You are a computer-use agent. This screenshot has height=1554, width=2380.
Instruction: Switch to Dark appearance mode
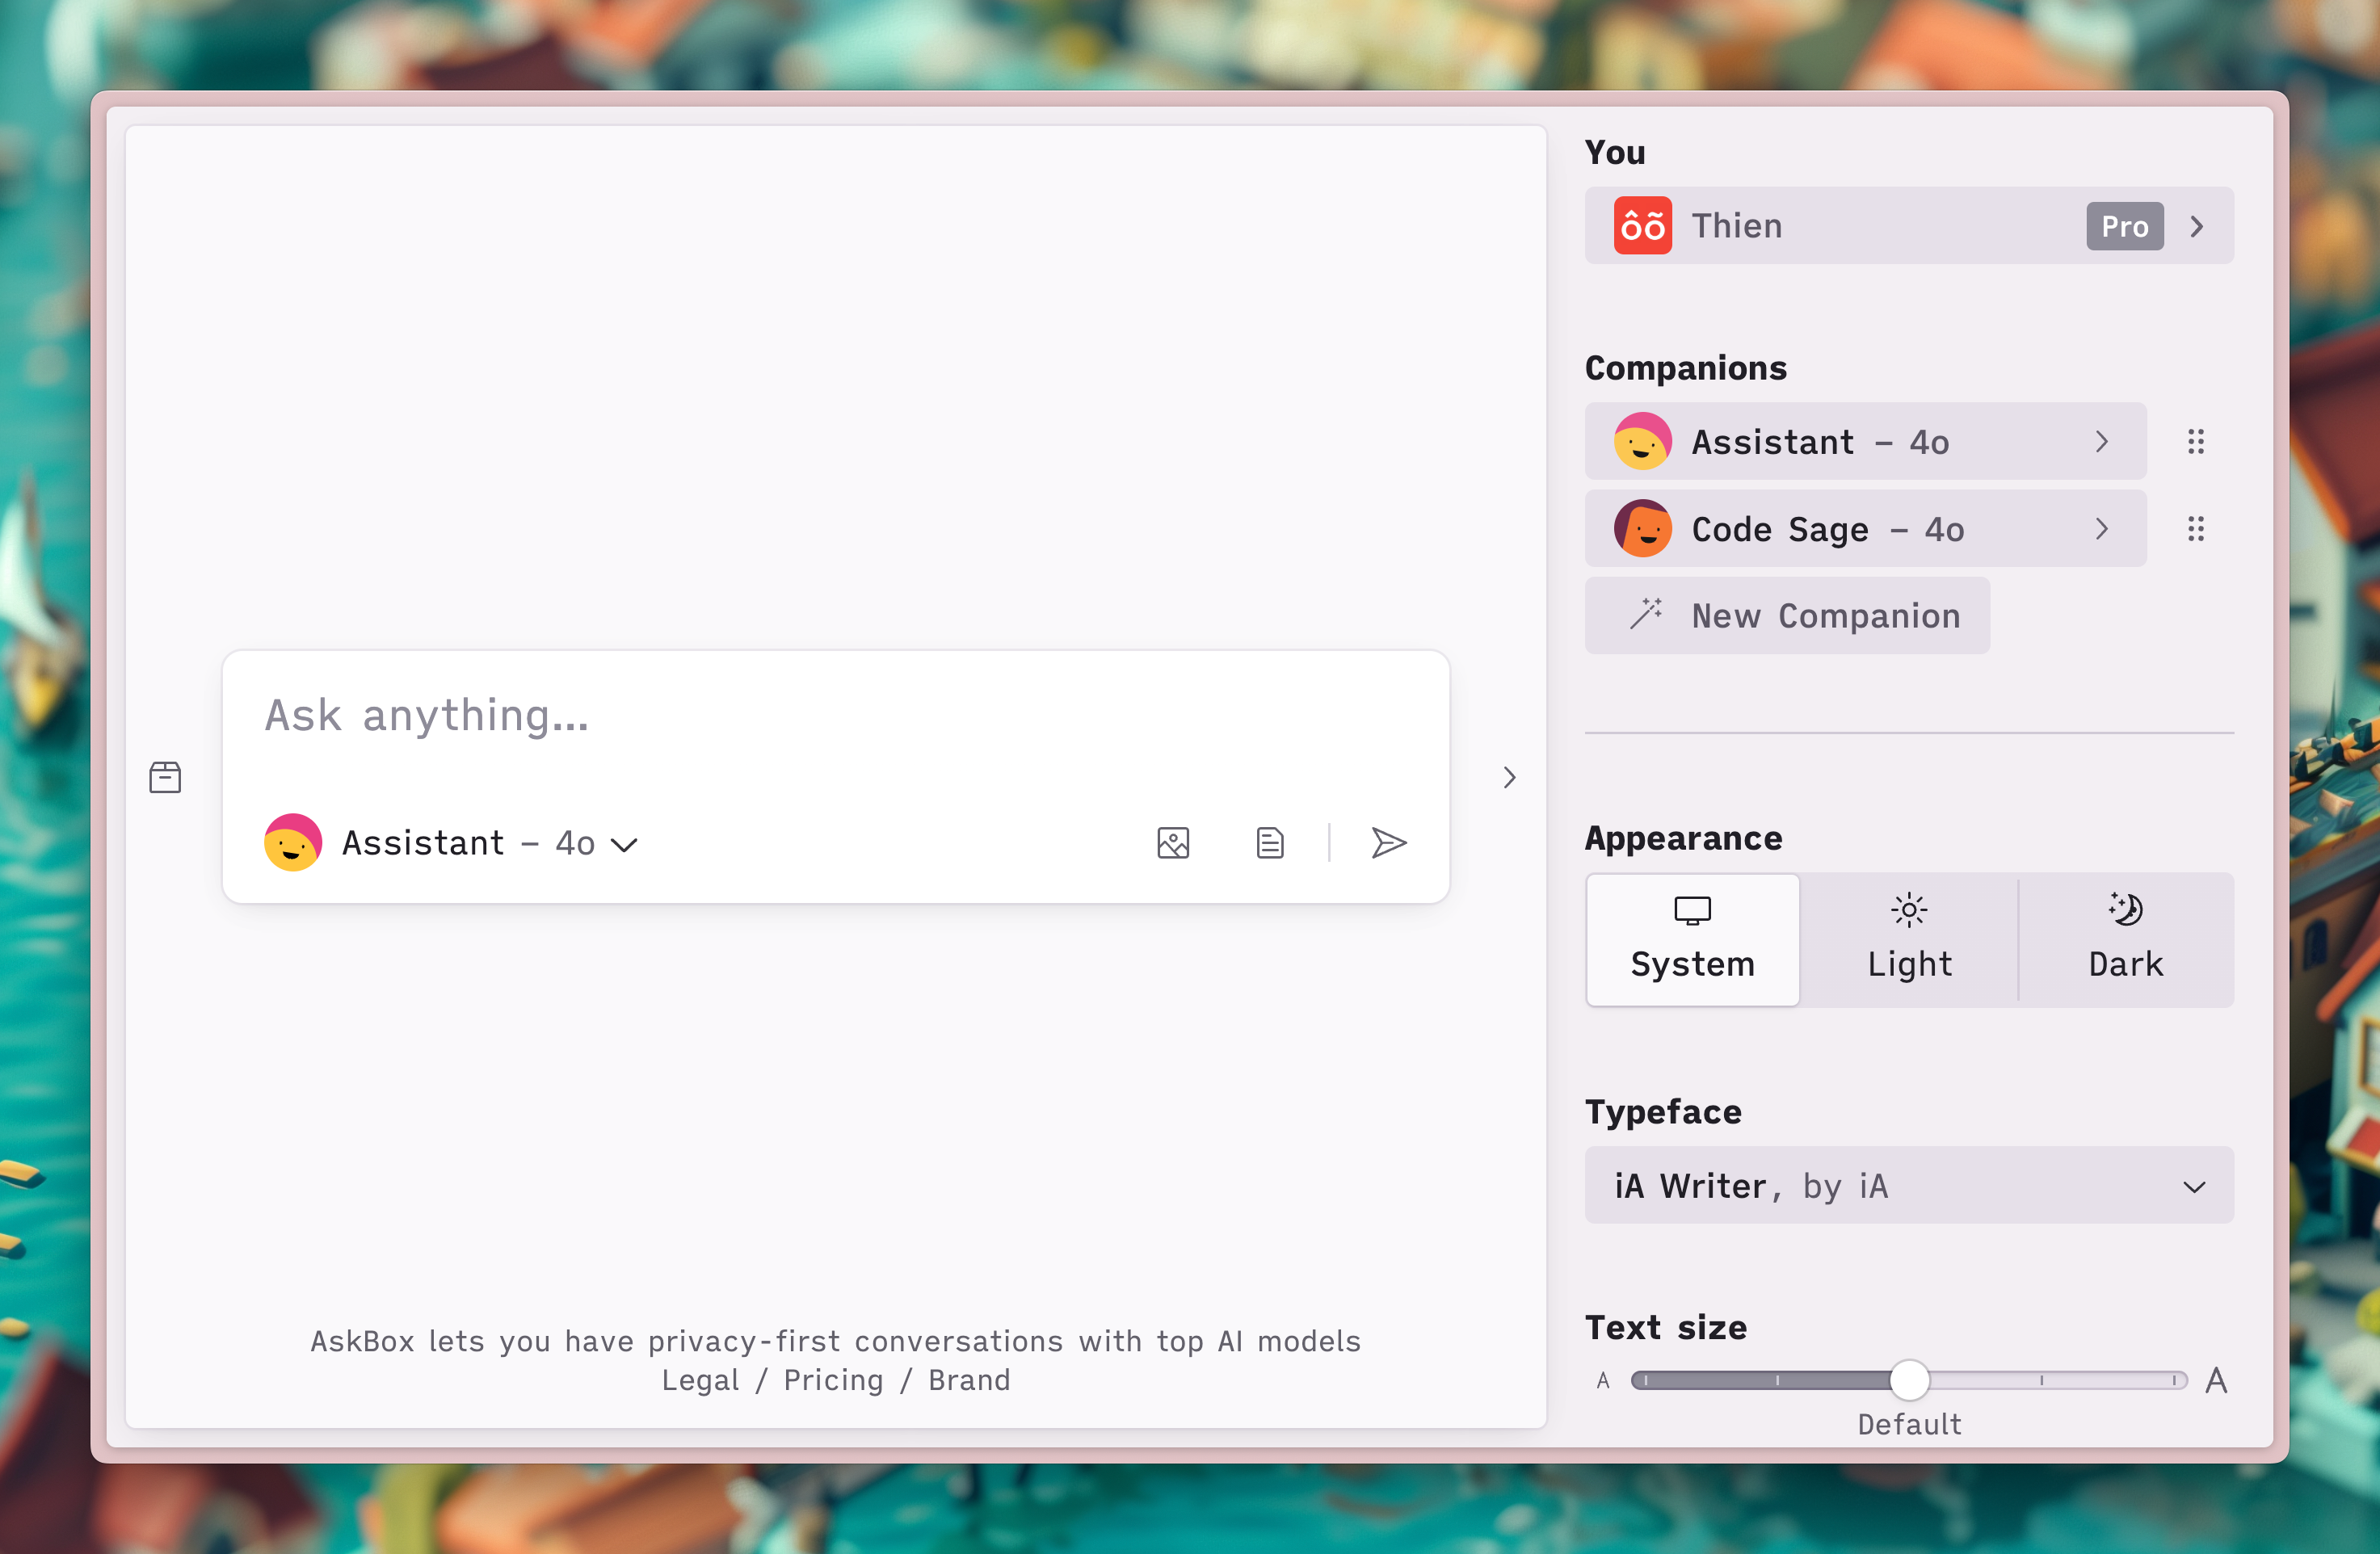2126,940
